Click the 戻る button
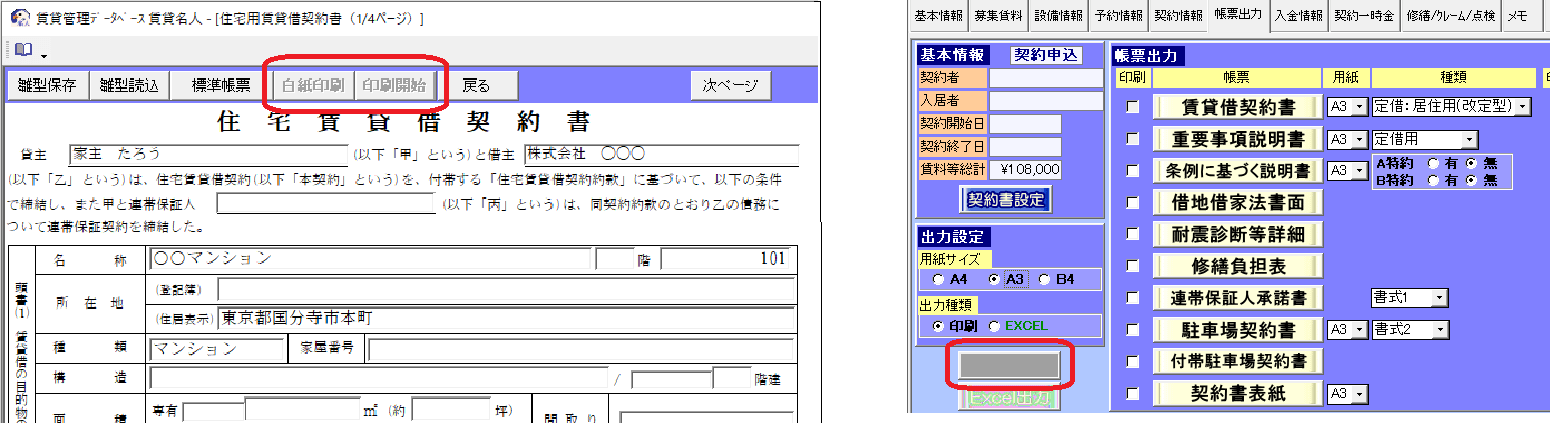This screenshot has width=1551, height=423. [475, 85]
